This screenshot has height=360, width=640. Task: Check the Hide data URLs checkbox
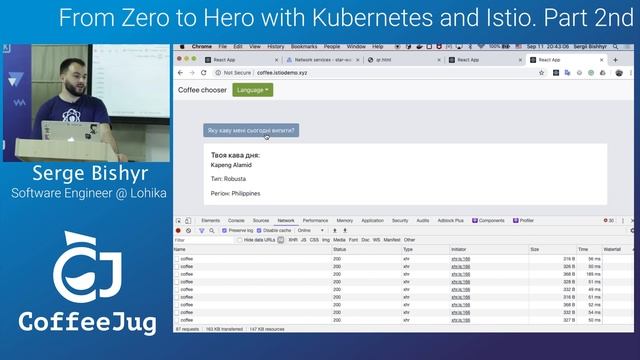[240, 240]
